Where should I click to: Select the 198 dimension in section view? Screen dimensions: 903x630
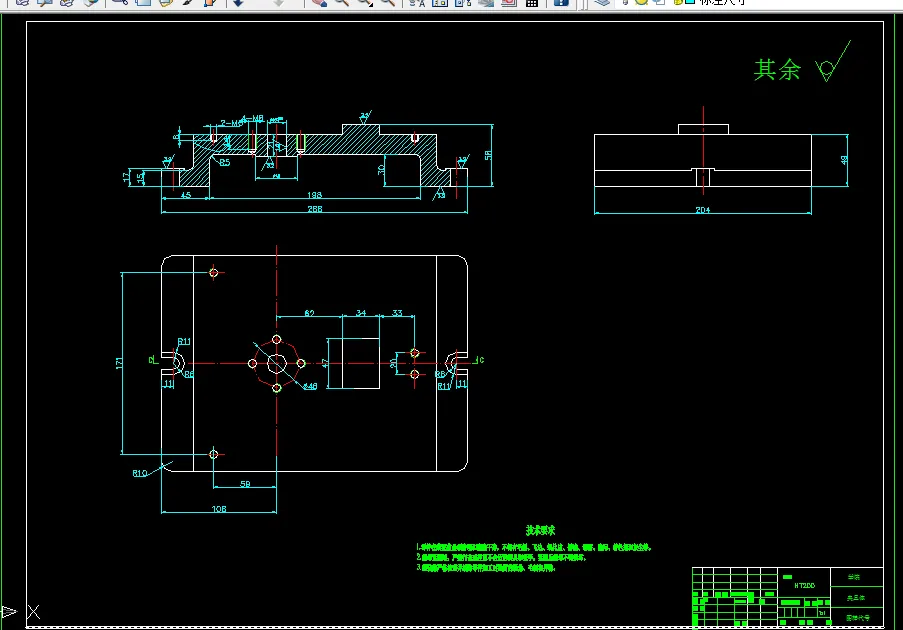click(x=314, y=195)
